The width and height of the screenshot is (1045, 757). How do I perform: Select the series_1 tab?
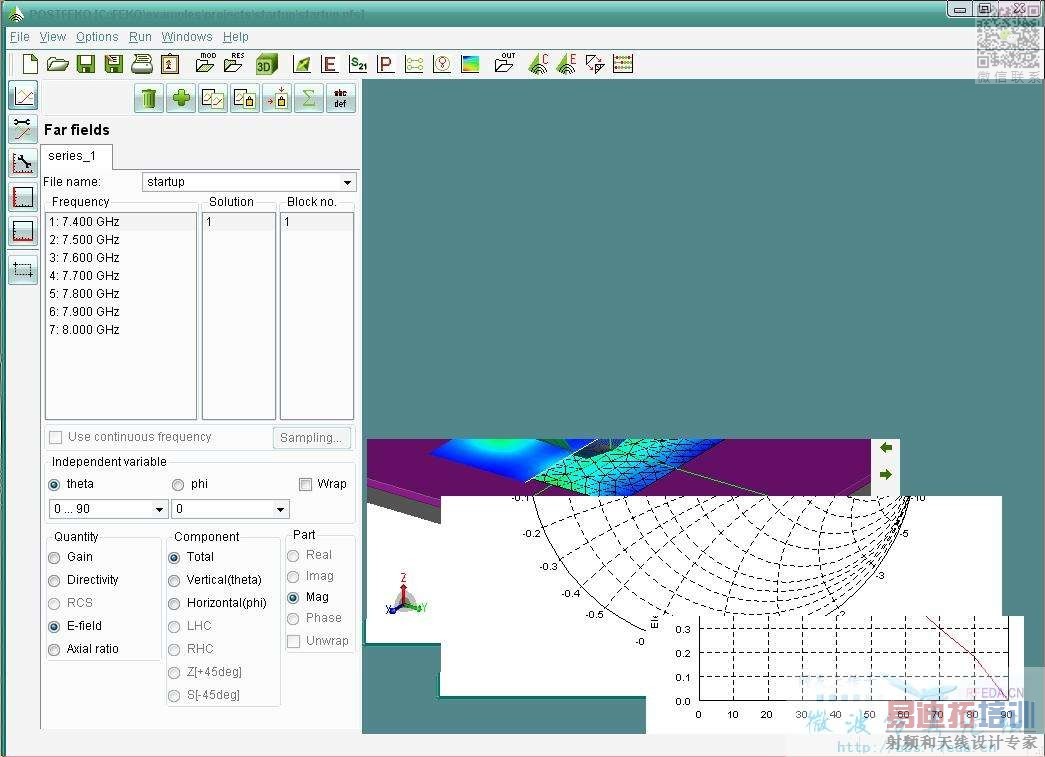point(73,156)
